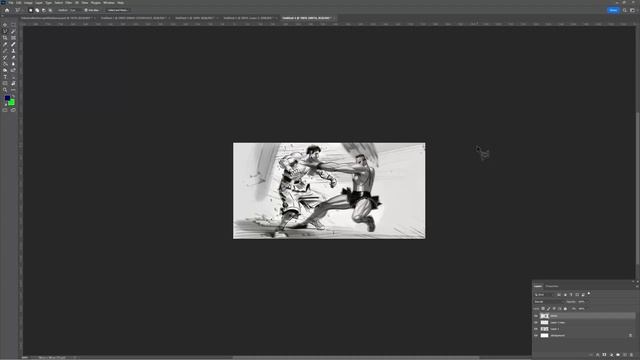
Task: Open the Help menu
Action: tap(120, 3)
